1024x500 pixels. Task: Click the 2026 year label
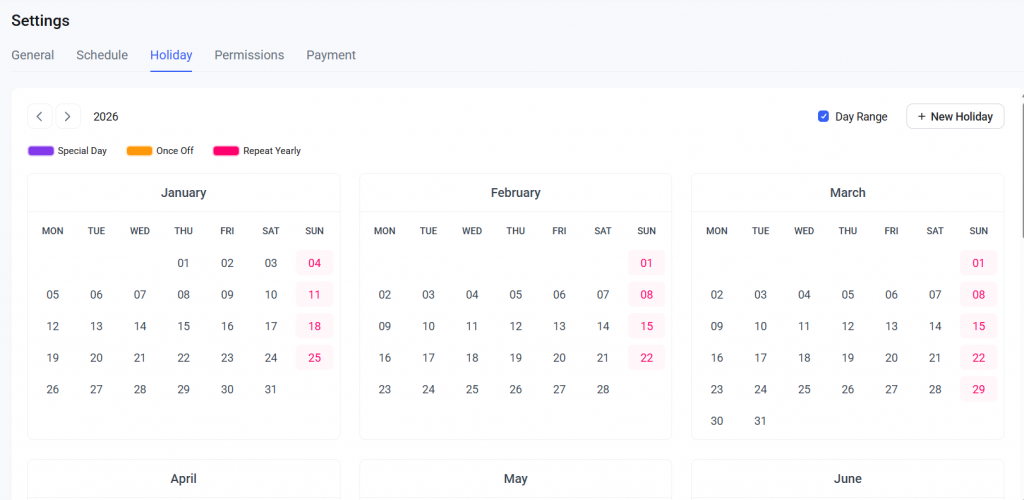click(106, 117)
